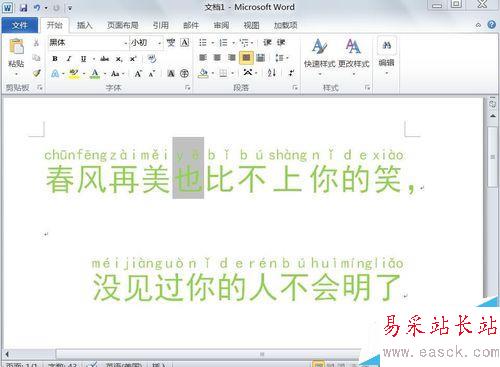Image resolution: width=500 pixels, height=367 pixels.
Task: Undo last action in Quick Access Toolbar
Action: click(x=37, y=7)
